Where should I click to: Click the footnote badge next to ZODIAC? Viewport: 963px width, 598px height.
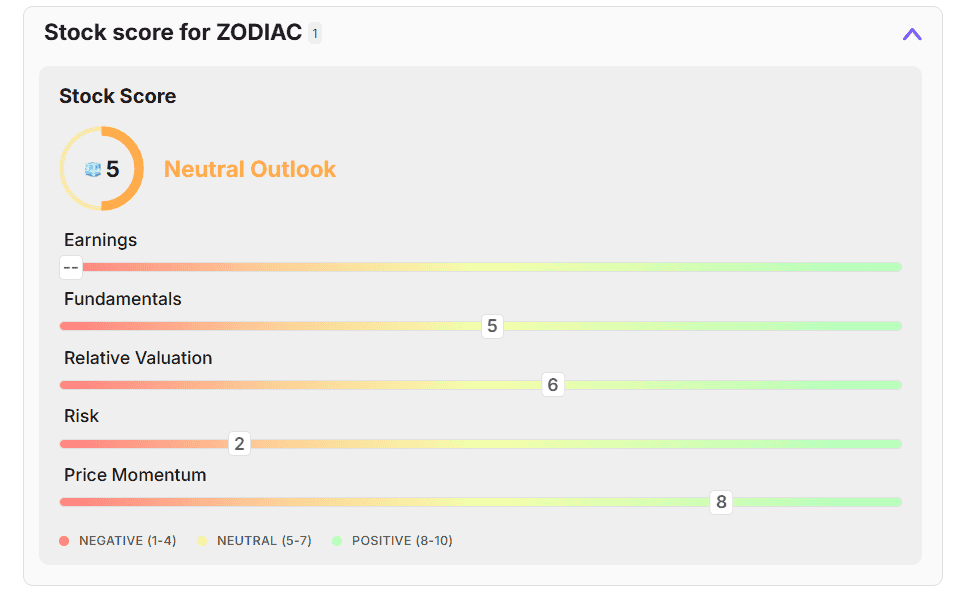click(x=315, y=33)
